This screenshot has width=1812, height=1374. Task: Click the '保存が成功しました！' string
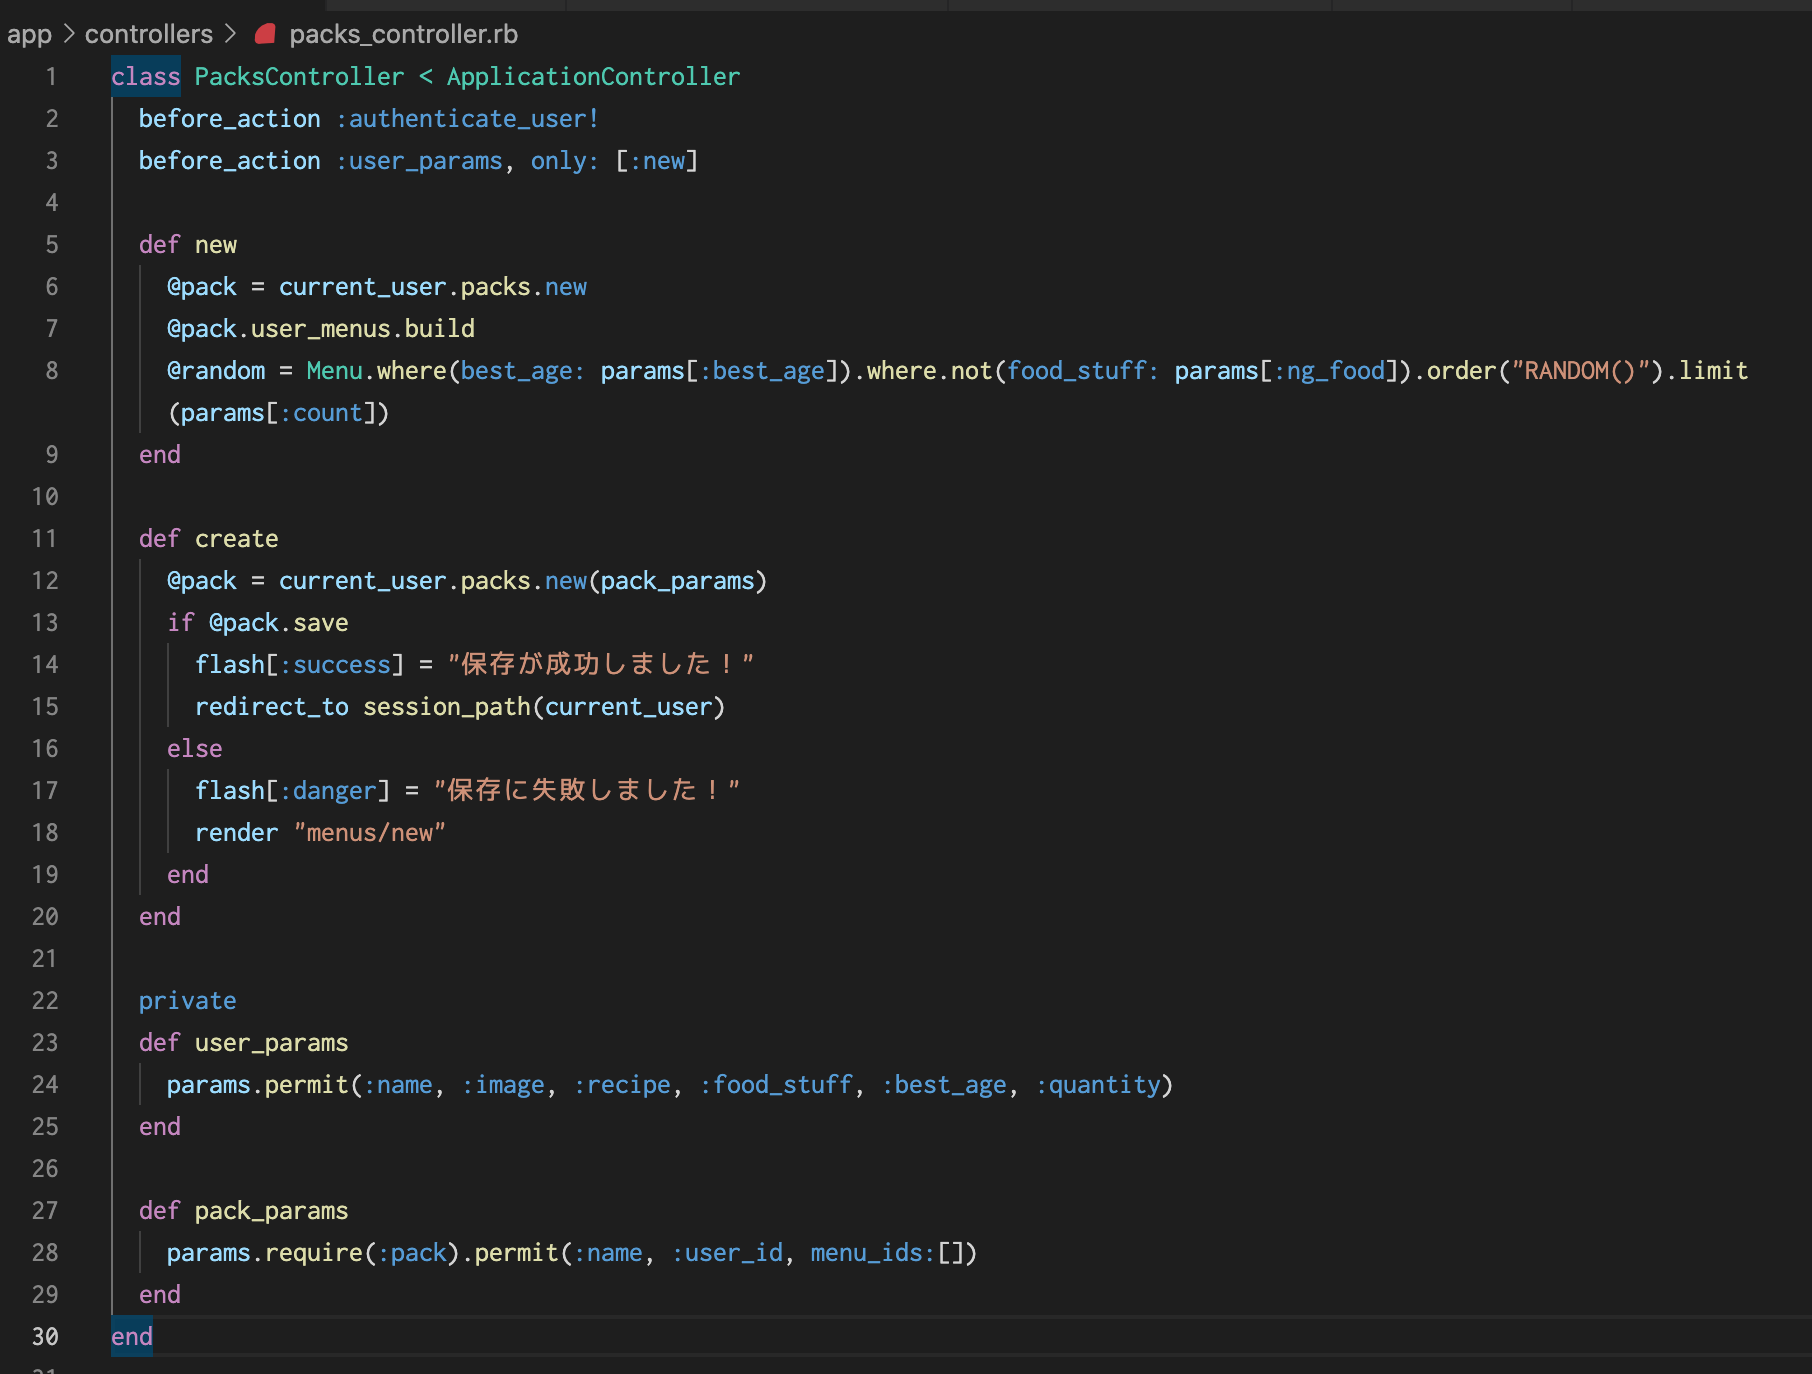(600, 665)
